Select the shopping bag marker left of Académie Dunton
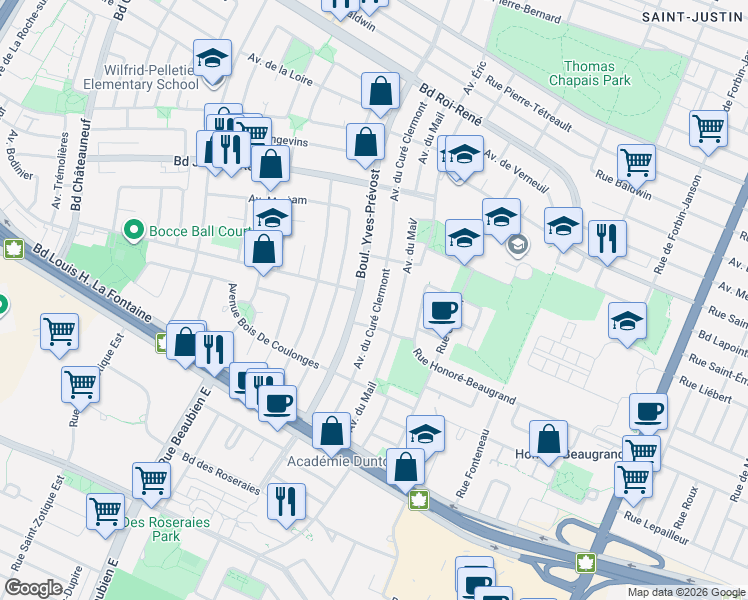 (x=332, y=433)
